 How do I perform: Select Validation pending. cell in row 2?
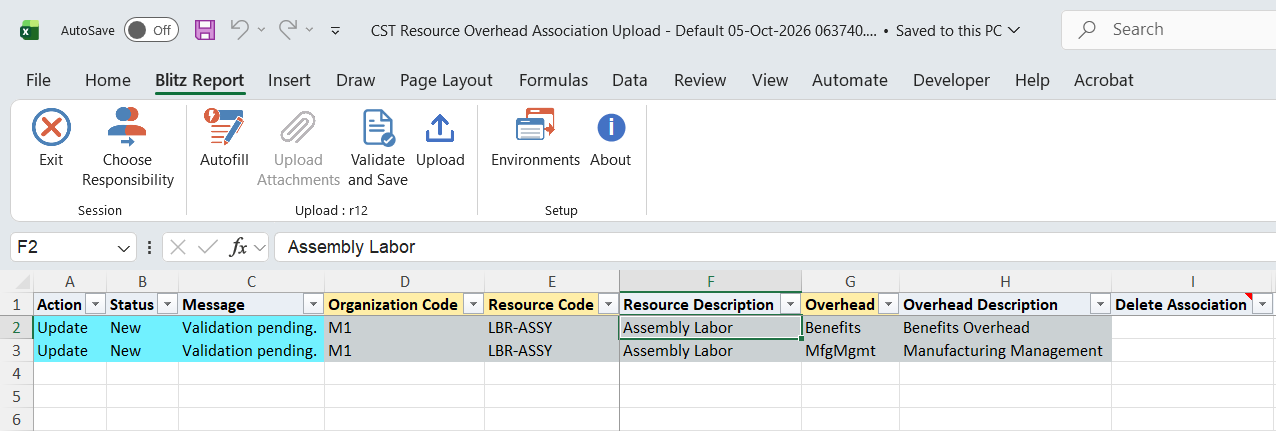click(251, 327)
